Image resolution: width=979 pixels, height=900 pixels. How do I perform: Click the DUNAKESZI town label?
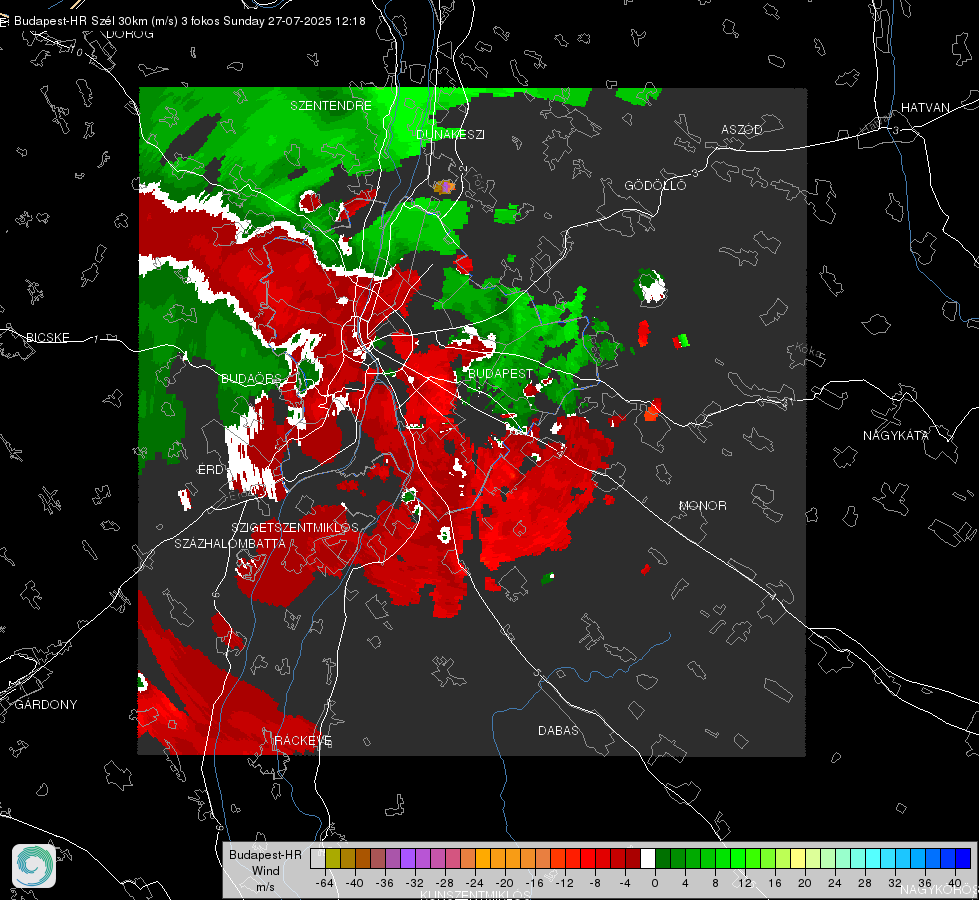coord(450,134)
